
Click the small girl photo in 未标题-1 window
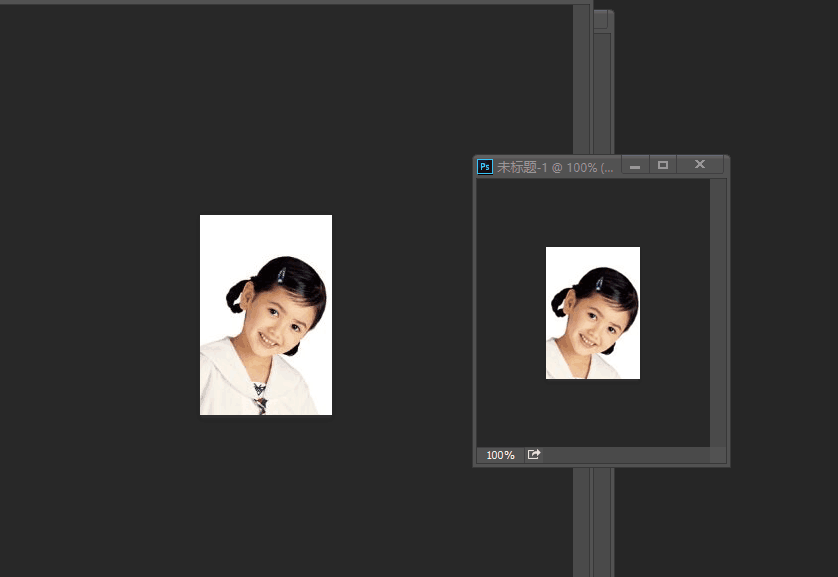tap(593, 313)
